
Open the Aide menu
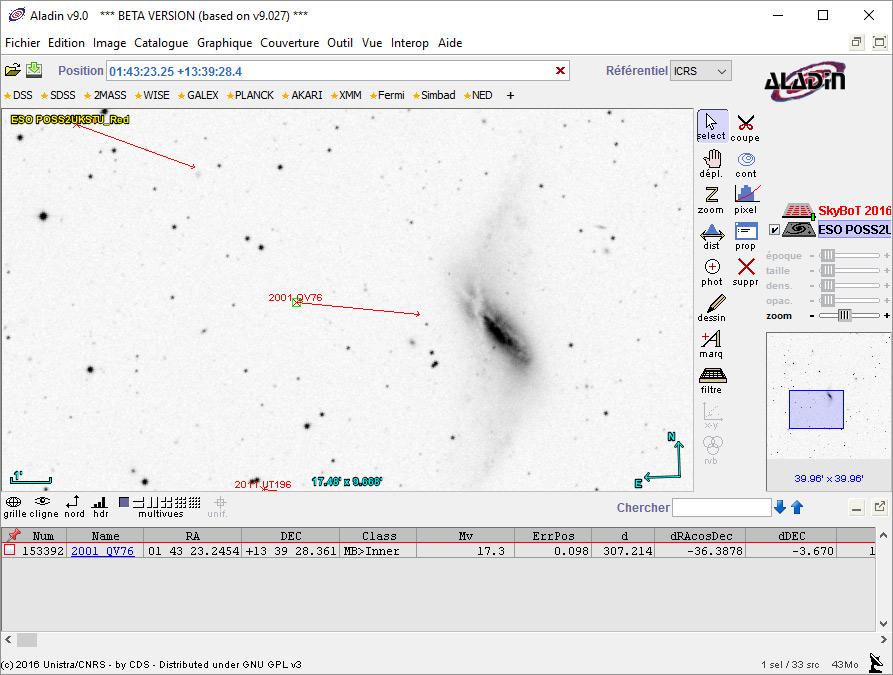pos(450,43)
